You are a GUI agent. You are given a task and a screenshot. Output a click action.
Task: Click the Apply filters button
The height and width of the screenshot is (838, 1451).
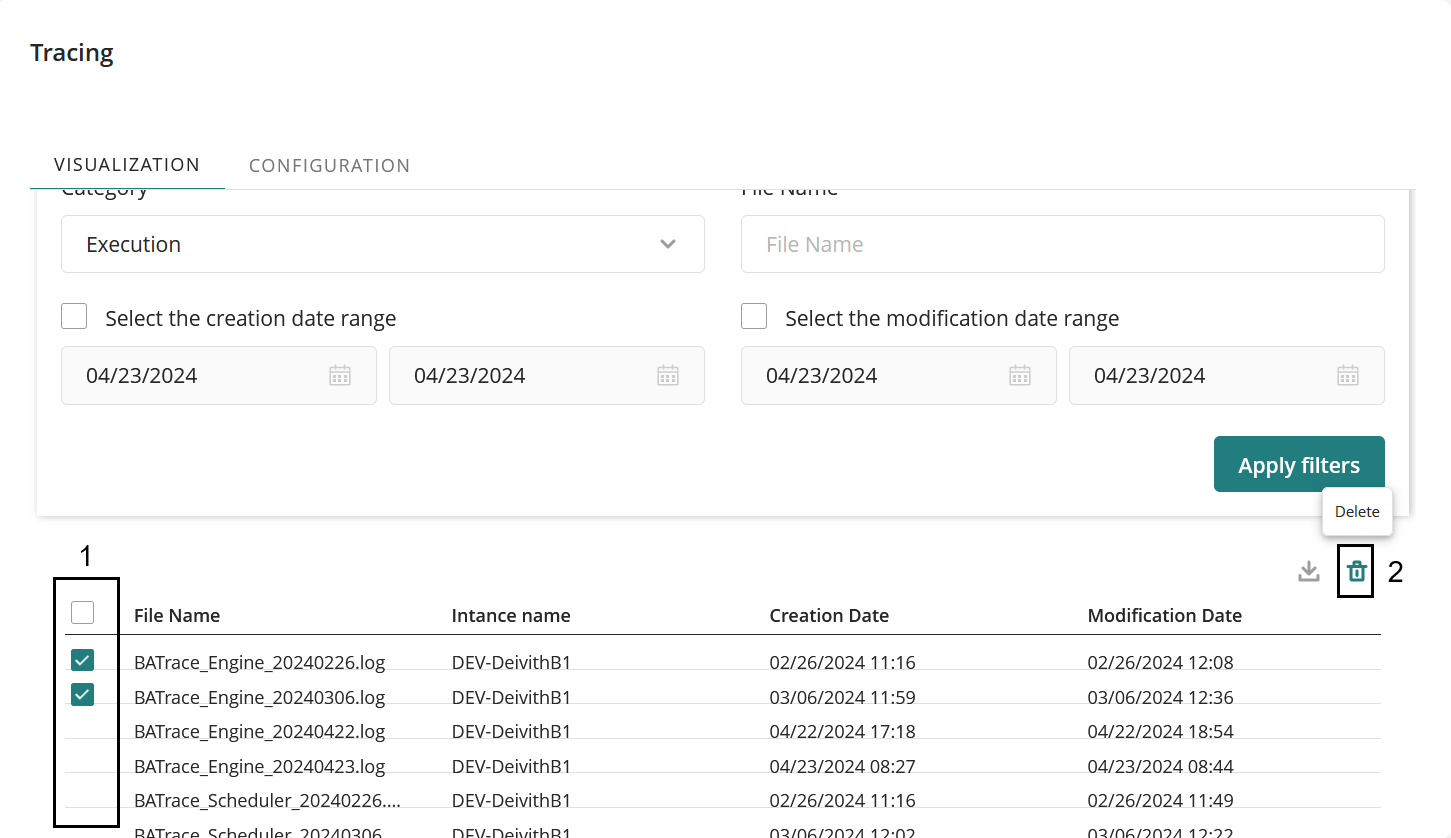click(x=1299, y=464)
